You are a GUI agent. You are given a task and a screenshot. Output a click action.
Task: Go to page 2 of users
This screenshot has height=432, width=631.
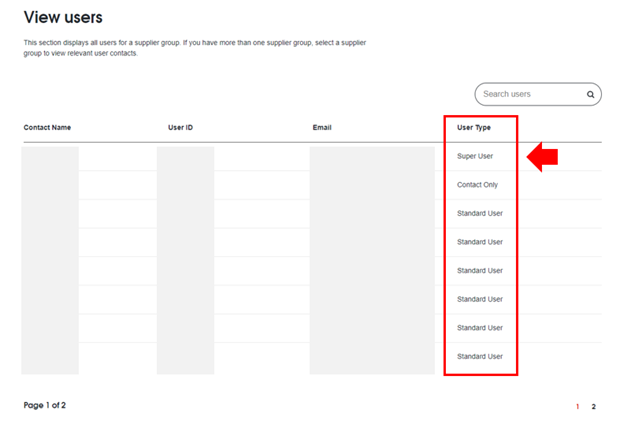click(x=593, y=407)
